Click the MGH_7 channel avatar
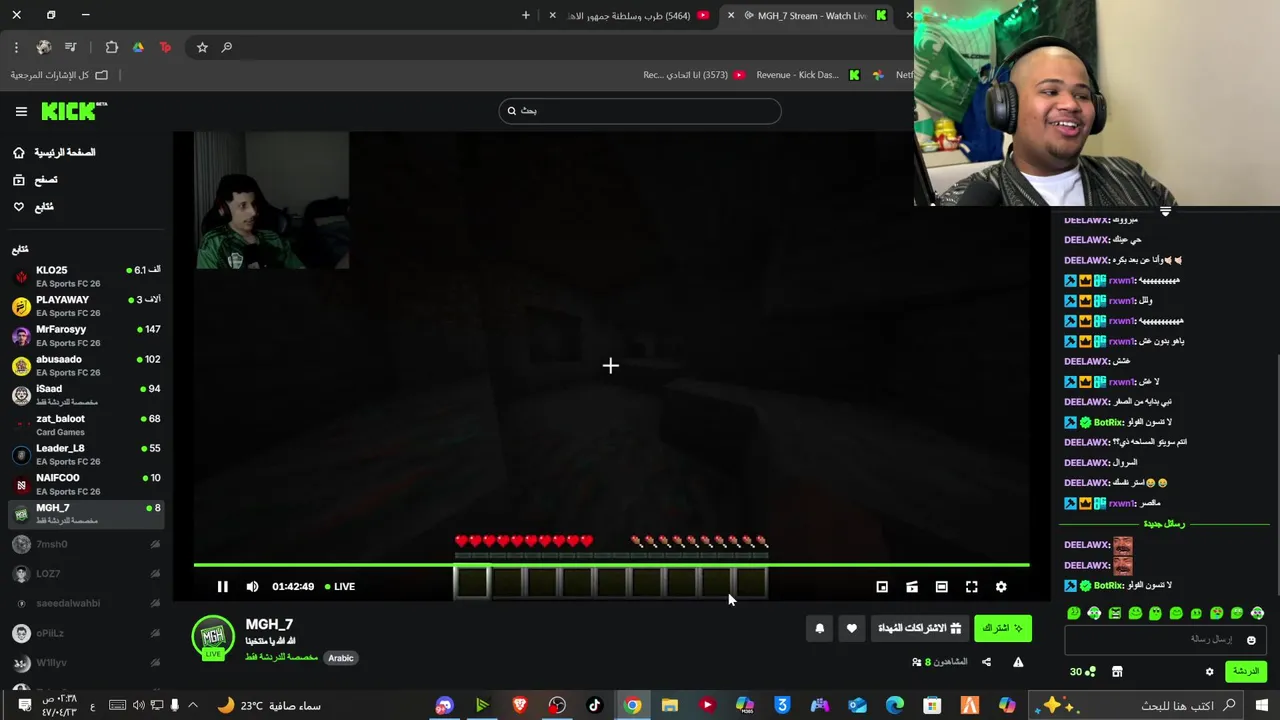Image resolution: width=1280 pixels, height=720 pixels. 213,636
